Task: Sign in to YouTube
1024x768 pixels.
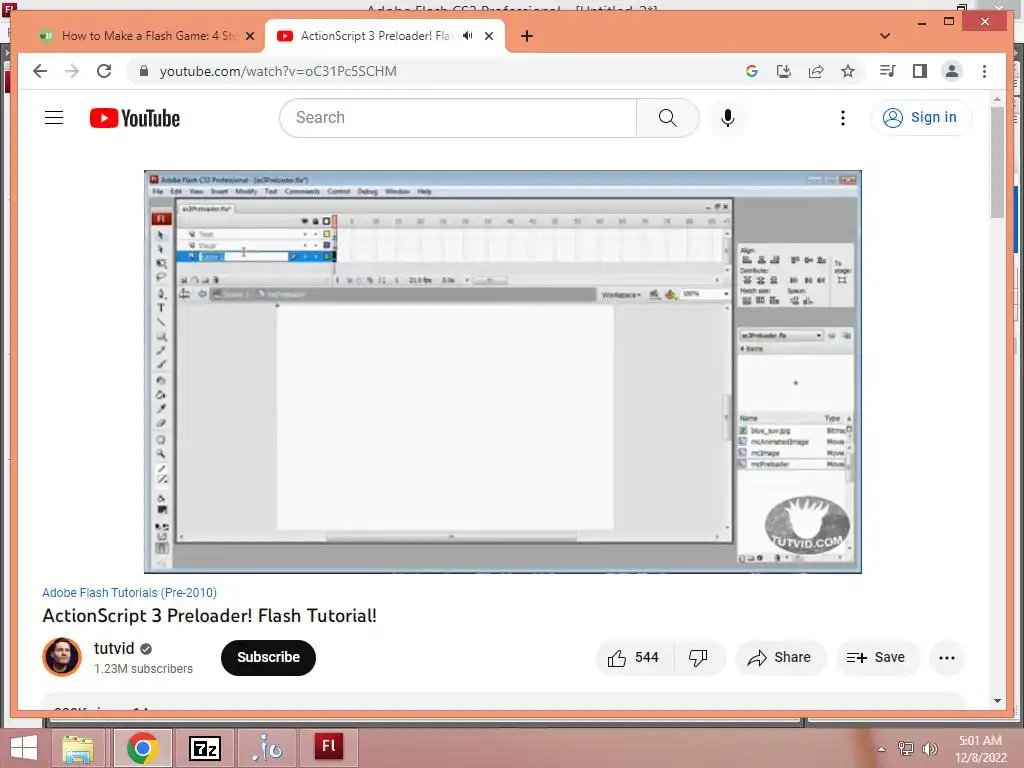Action: pyautogui.click(x=921, y=118)
